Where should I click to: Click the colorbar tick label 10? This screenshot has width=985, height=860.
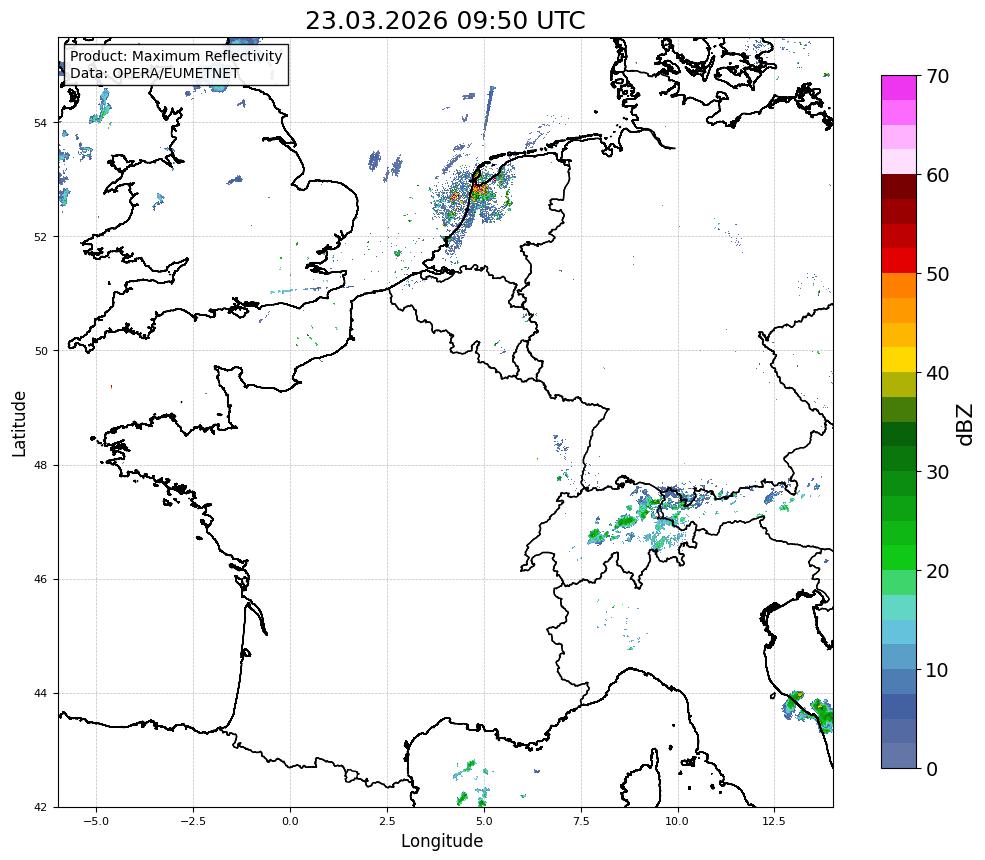[x=937, y=670]
